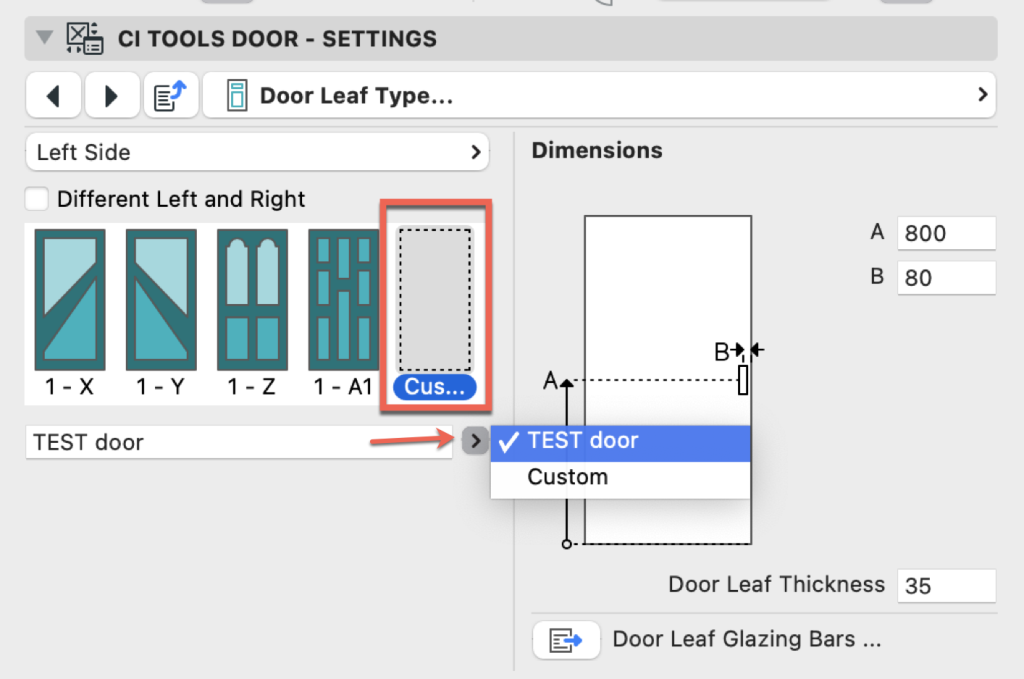Viewport: 1024px width, 679px height.
Task: Collapse the CI Tools Door Settings panel triangle
Action: click(x=44, y=37)
